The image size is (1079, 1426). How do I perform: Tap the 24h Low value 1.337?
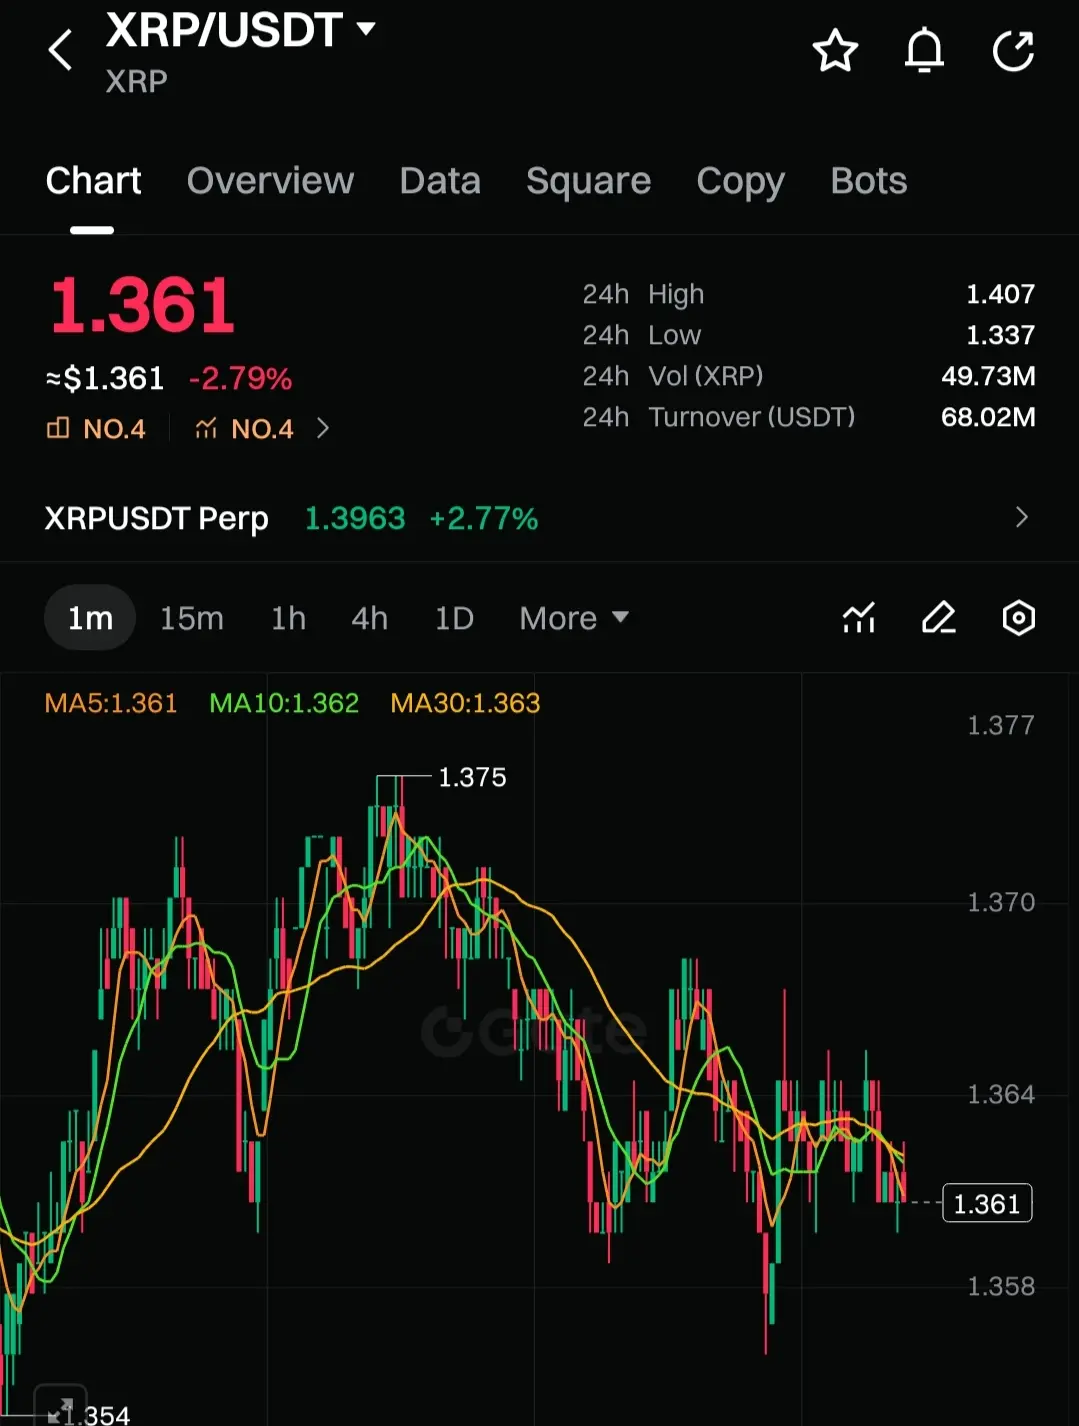1000,335
